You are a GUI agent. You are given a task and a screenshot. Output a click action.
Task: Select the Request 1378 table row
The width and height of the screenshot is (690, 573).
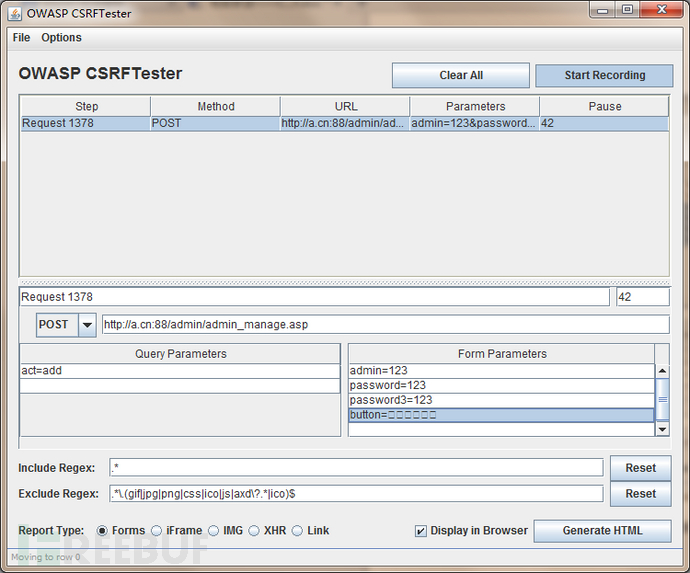click(345, 123)
